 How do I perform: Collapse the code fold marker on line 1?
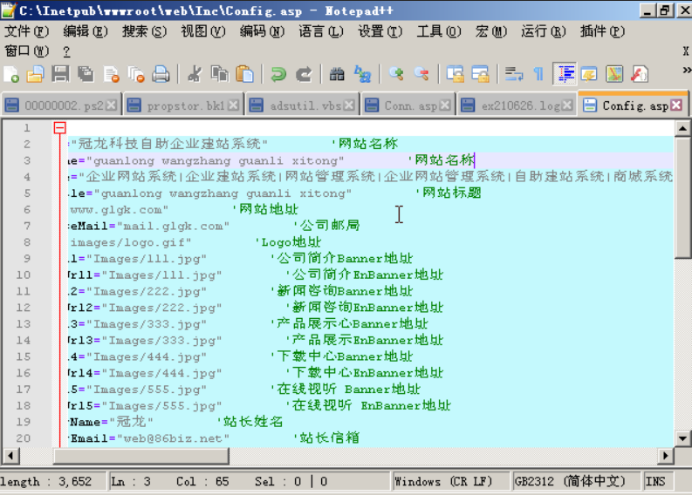(x=60, y=128)
